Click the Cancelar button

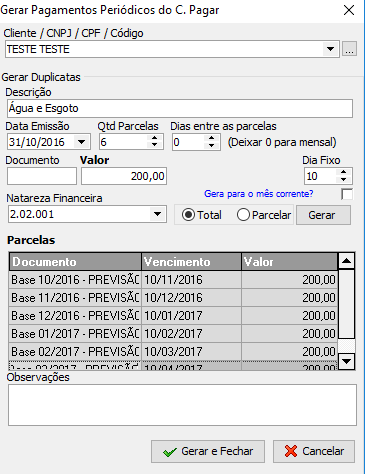314,451
